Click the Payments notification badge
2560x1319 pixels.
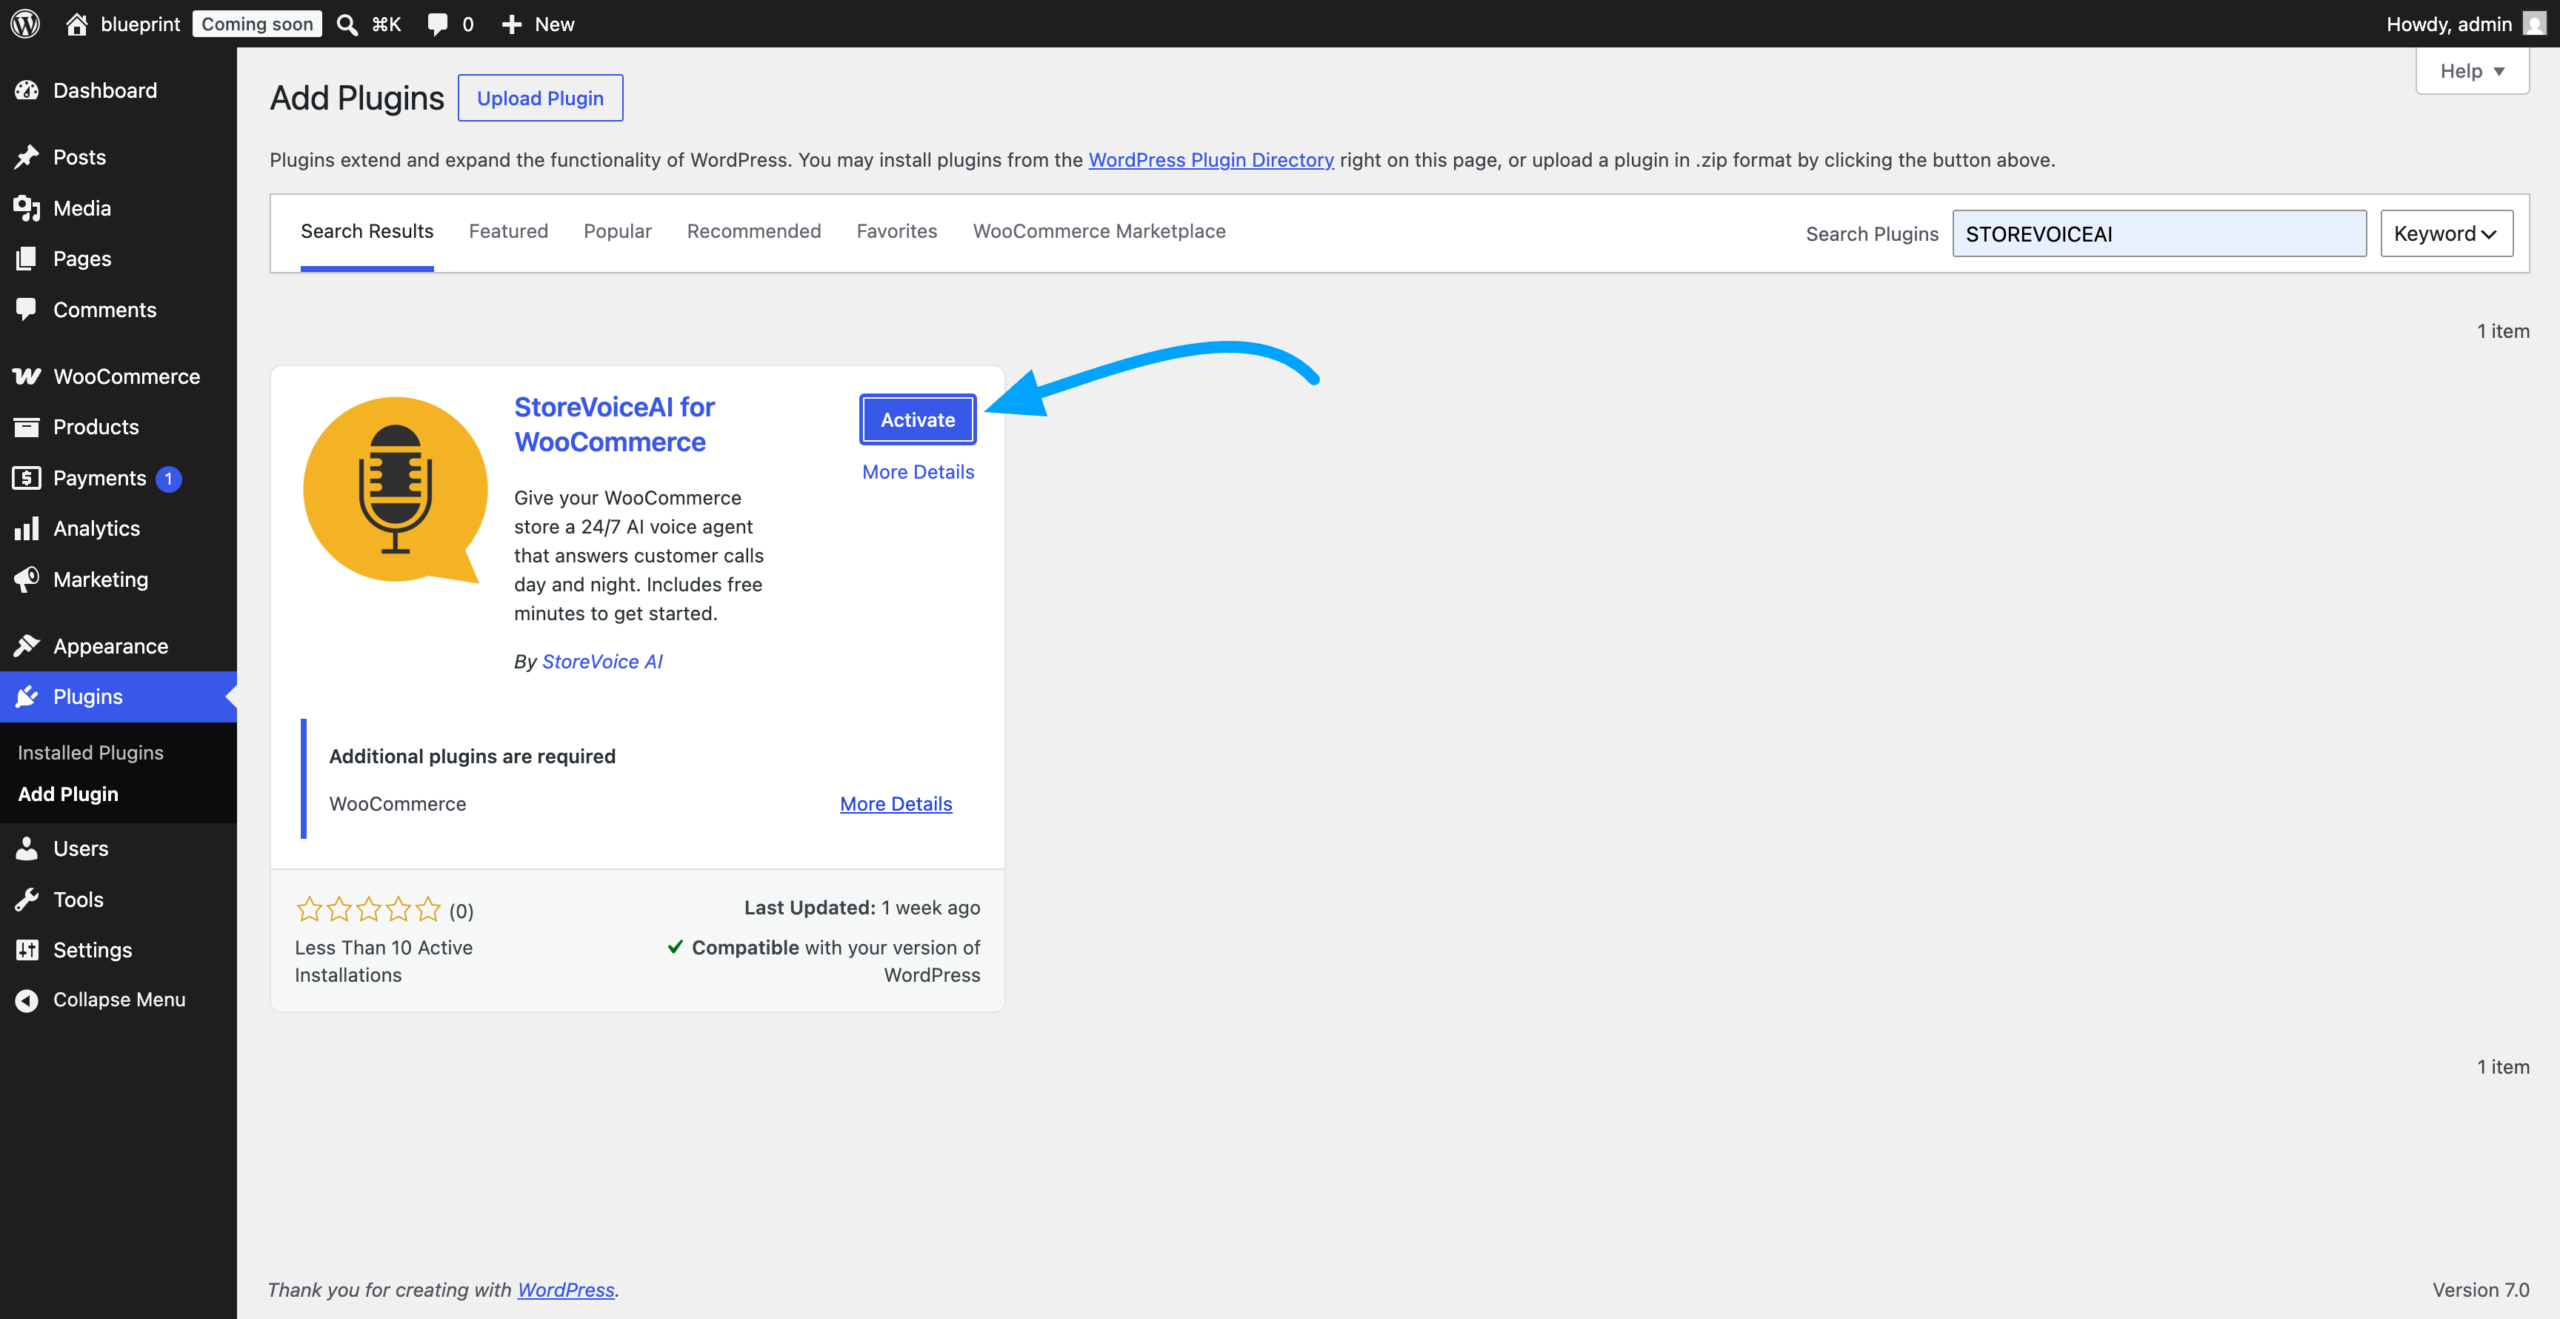point(169,478)
